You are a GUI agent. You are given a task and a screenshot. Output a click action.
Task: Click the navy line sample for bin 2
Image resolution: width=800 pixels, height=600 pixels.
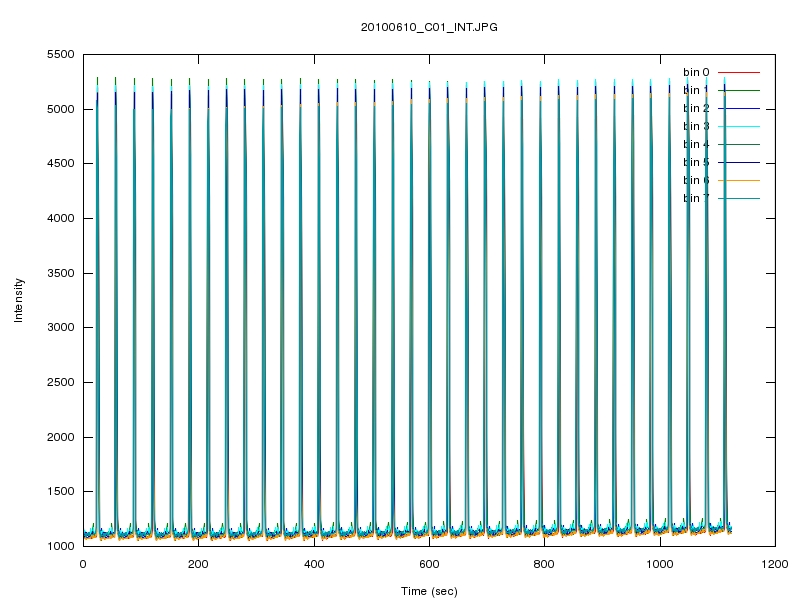pyautogui.click(x=739, y=108)
